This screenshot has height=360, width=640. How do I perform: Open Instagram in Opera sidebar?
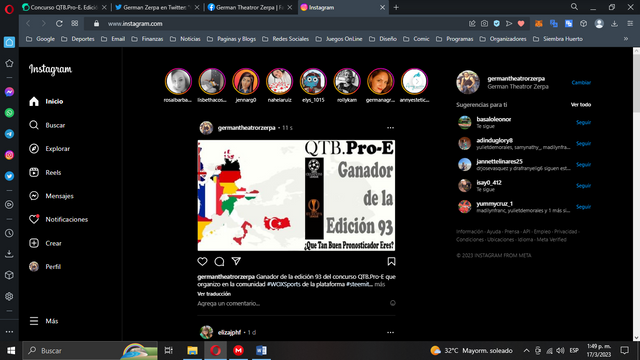[x=9, y=155]
